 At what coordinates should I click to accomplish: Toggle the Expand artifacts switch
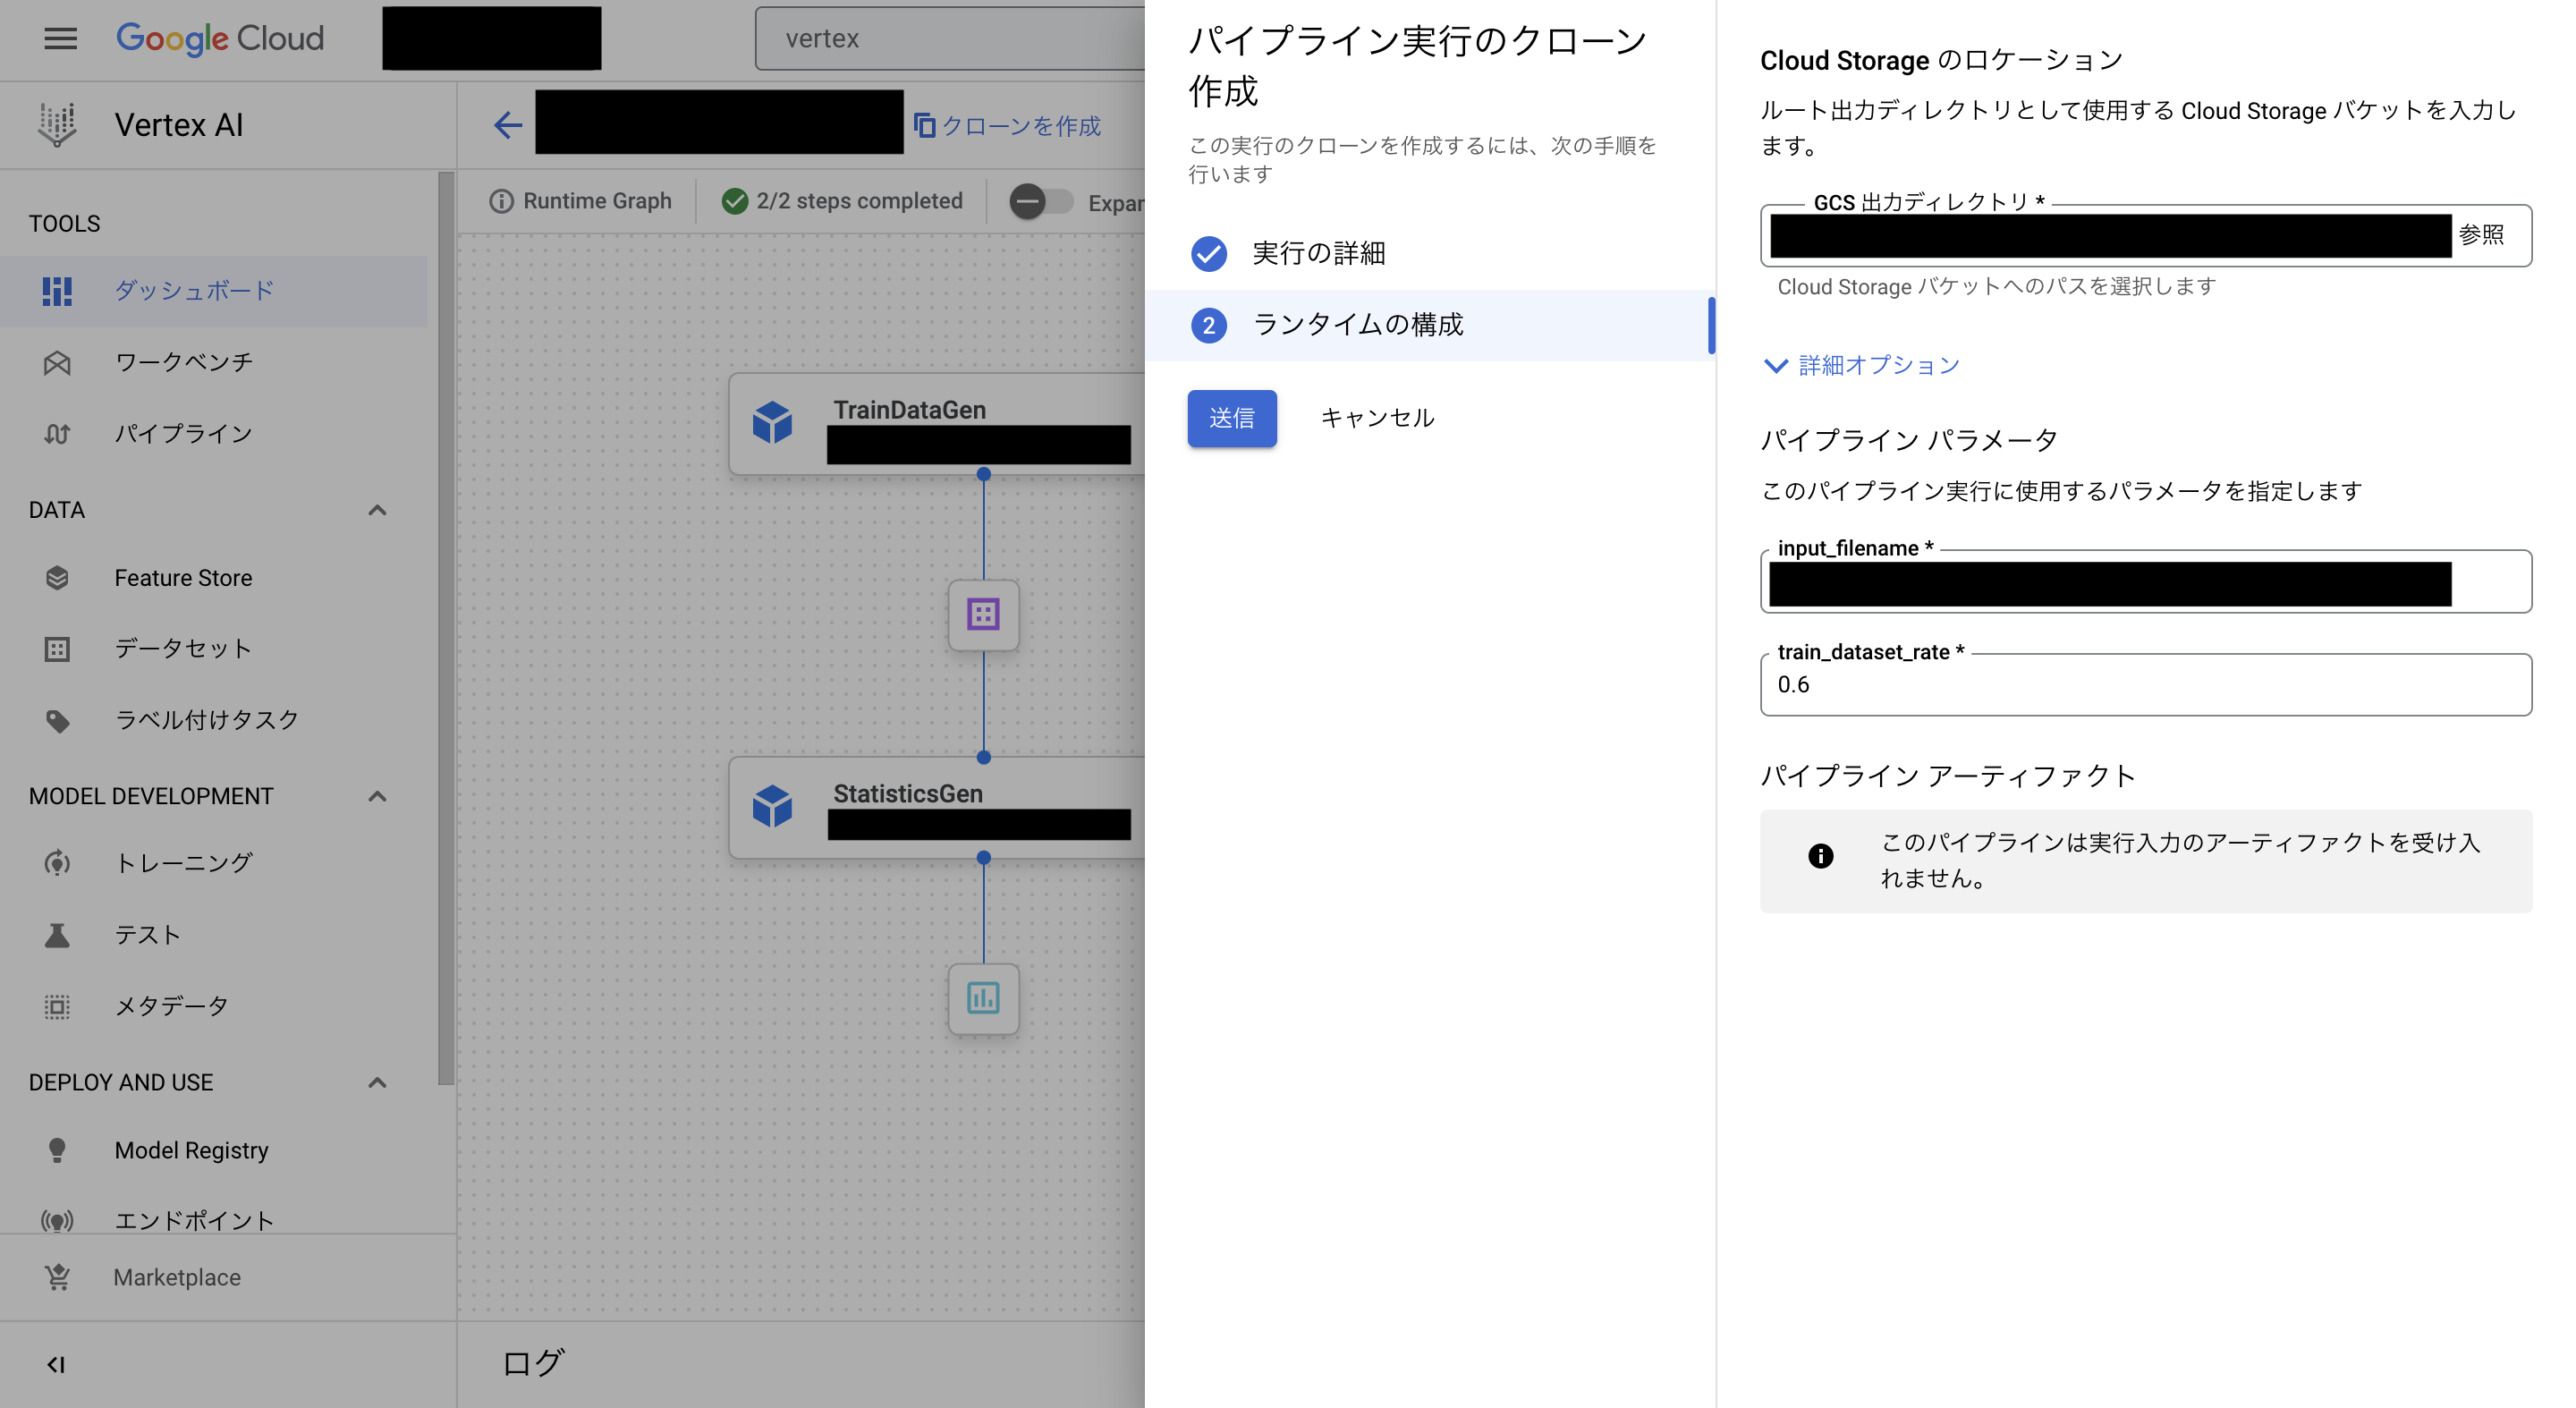tap(1040, 201)
